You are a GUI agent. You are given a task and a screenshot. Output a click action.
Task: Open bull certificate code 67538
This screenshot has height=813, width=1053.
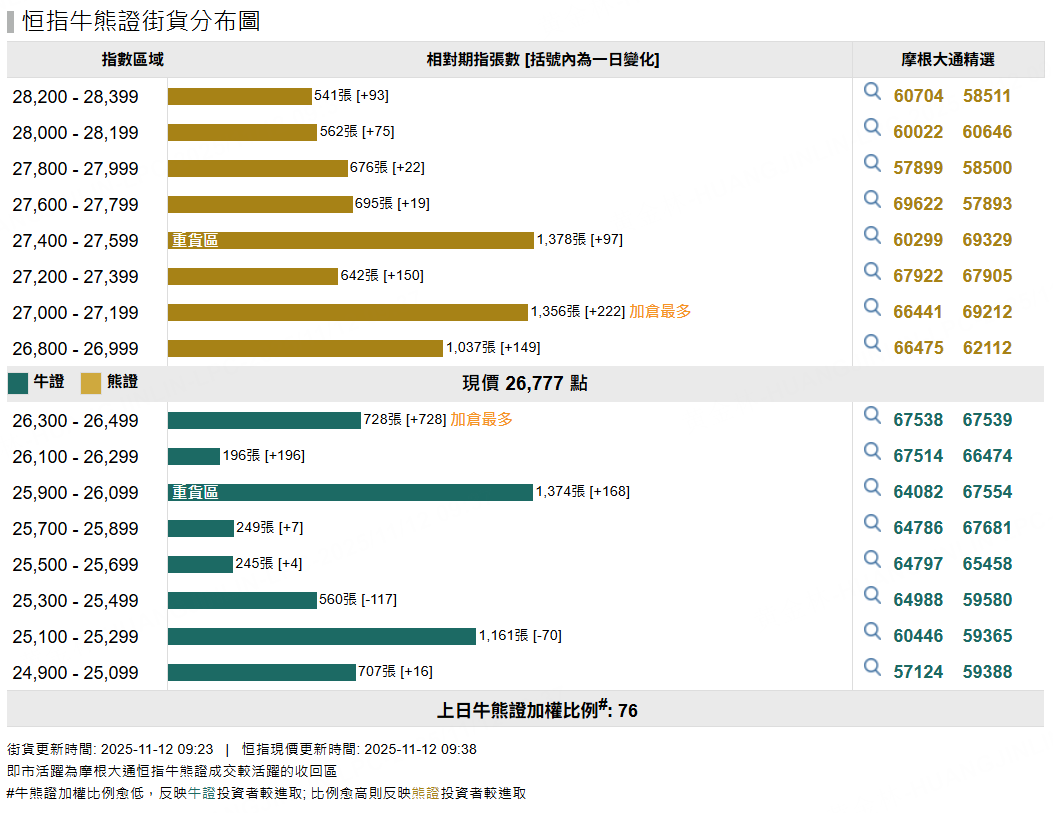[918, 420]
